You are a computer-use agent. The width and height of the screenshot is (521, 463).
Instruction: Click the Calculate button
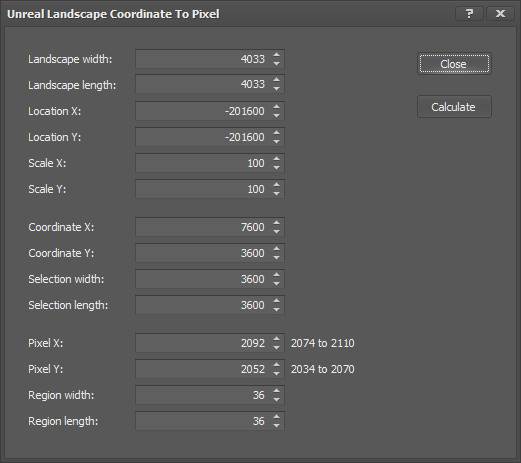click(454, 107)
